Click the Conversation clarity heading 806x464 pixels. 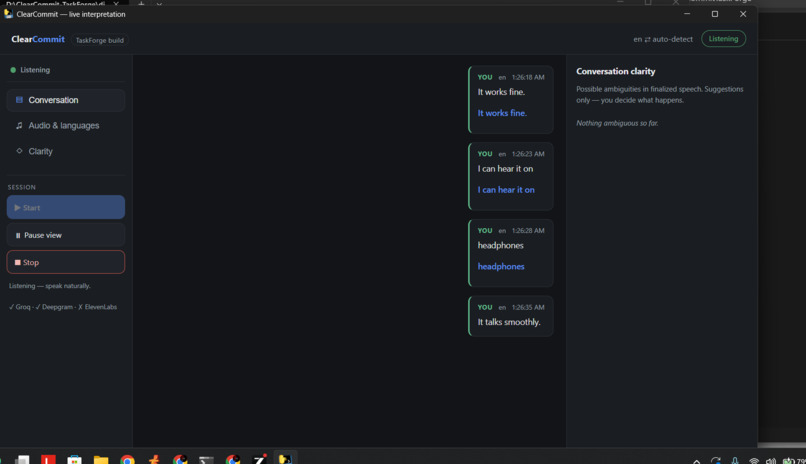pyautogui.click(x=615, y=71)
